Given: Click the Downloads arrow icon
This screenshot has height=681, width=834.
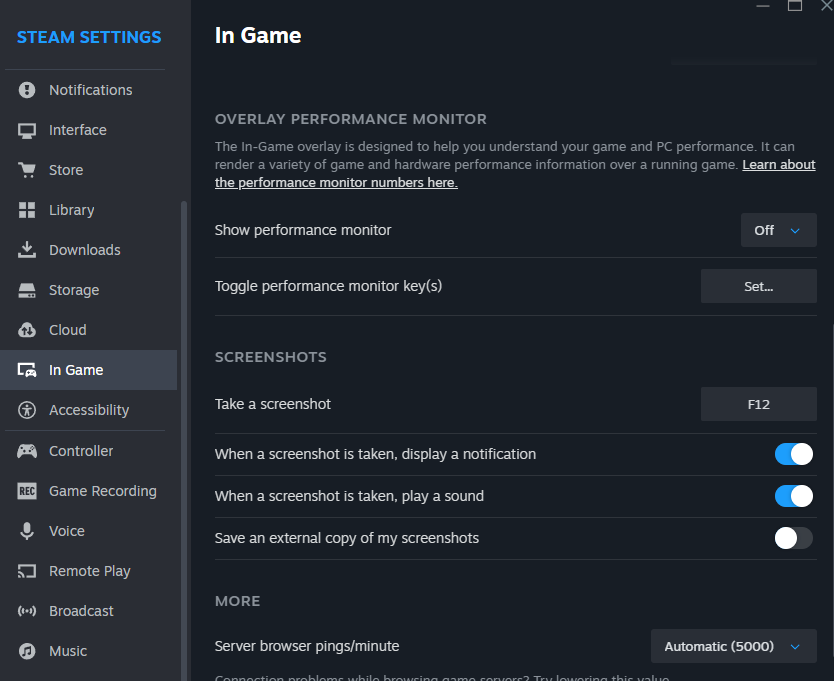Looking at the screenshot, I should coord(27,250).
